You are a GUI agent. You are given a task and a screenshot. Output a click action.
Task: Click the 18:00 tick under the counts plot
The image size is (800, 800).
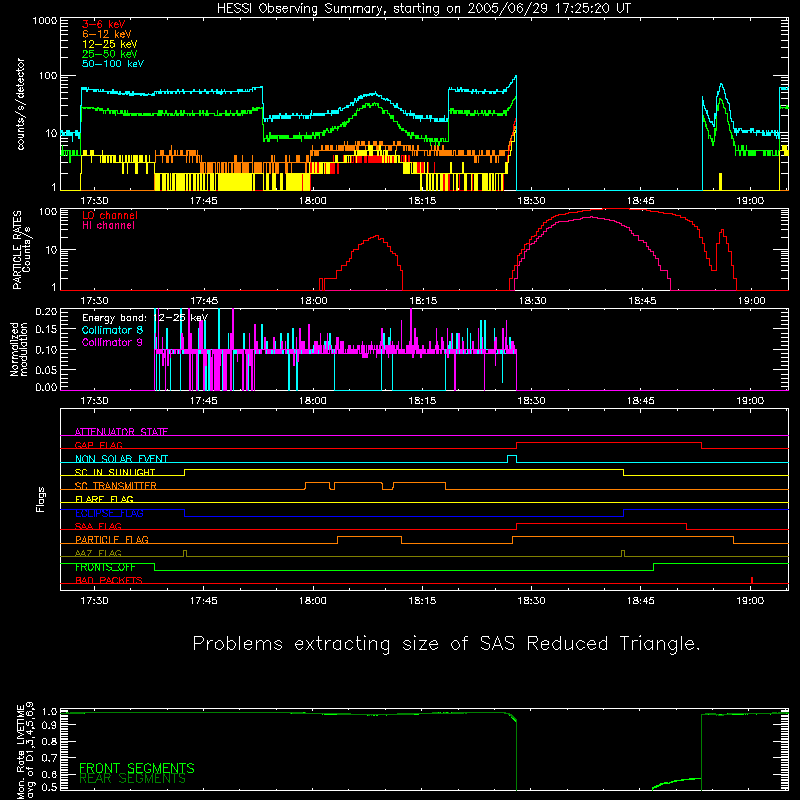tap(312, 201)
